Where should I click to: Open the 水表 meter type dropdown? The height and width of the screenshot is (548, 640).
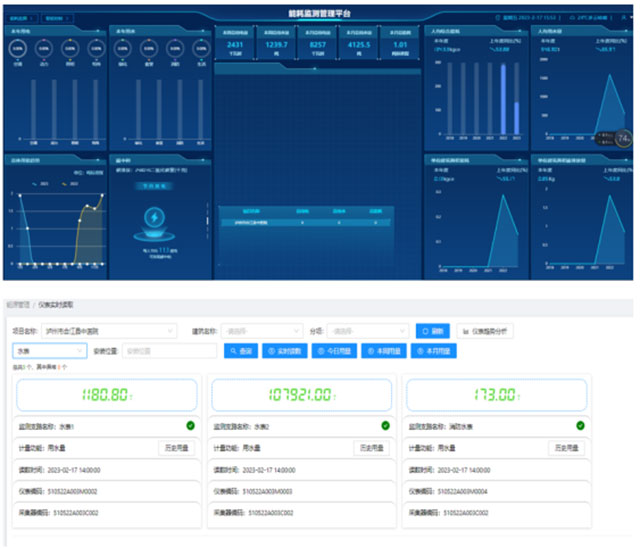click(50, 351)
